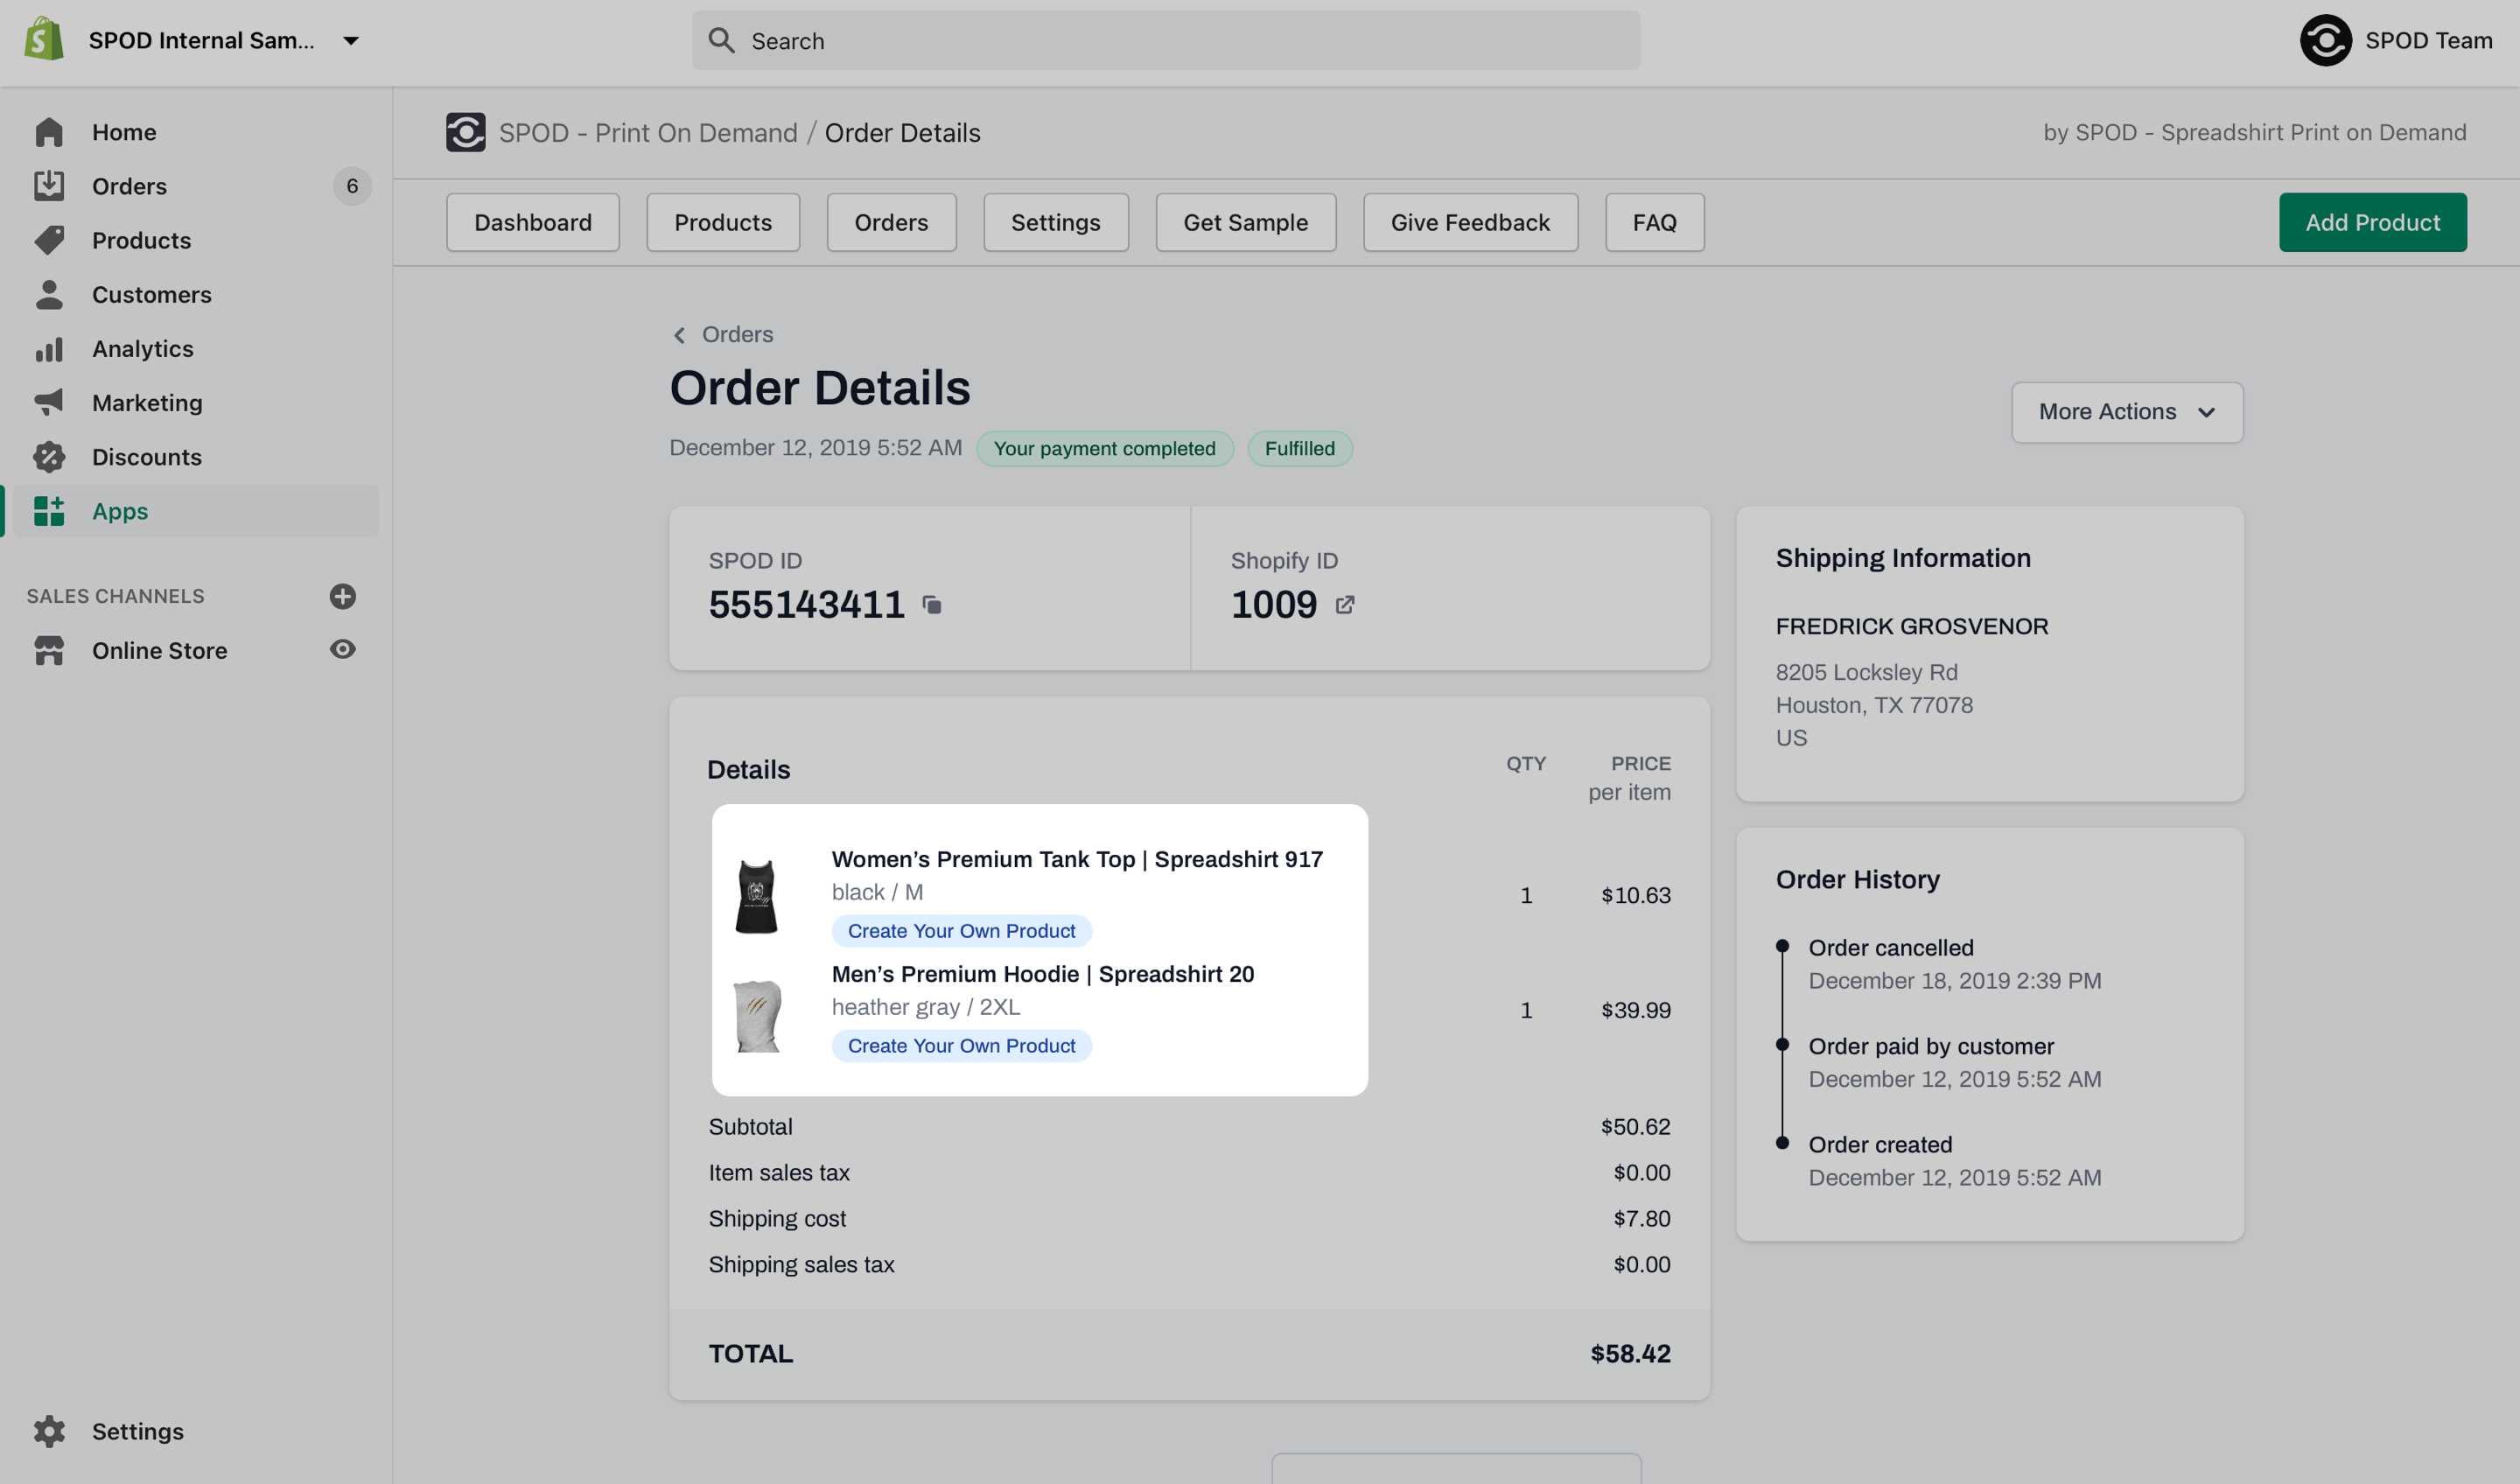Click the Products tag icon in the sidebar
The width and height of the screenshot is (2520, 1484).
click(x=49, y=240)
